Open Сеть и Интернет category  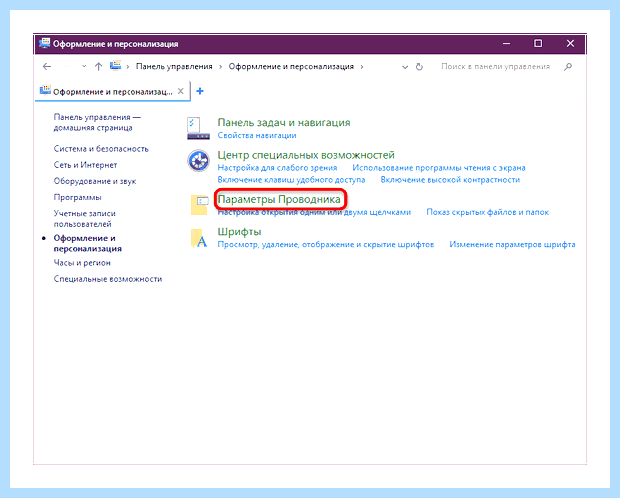point(85,165)
